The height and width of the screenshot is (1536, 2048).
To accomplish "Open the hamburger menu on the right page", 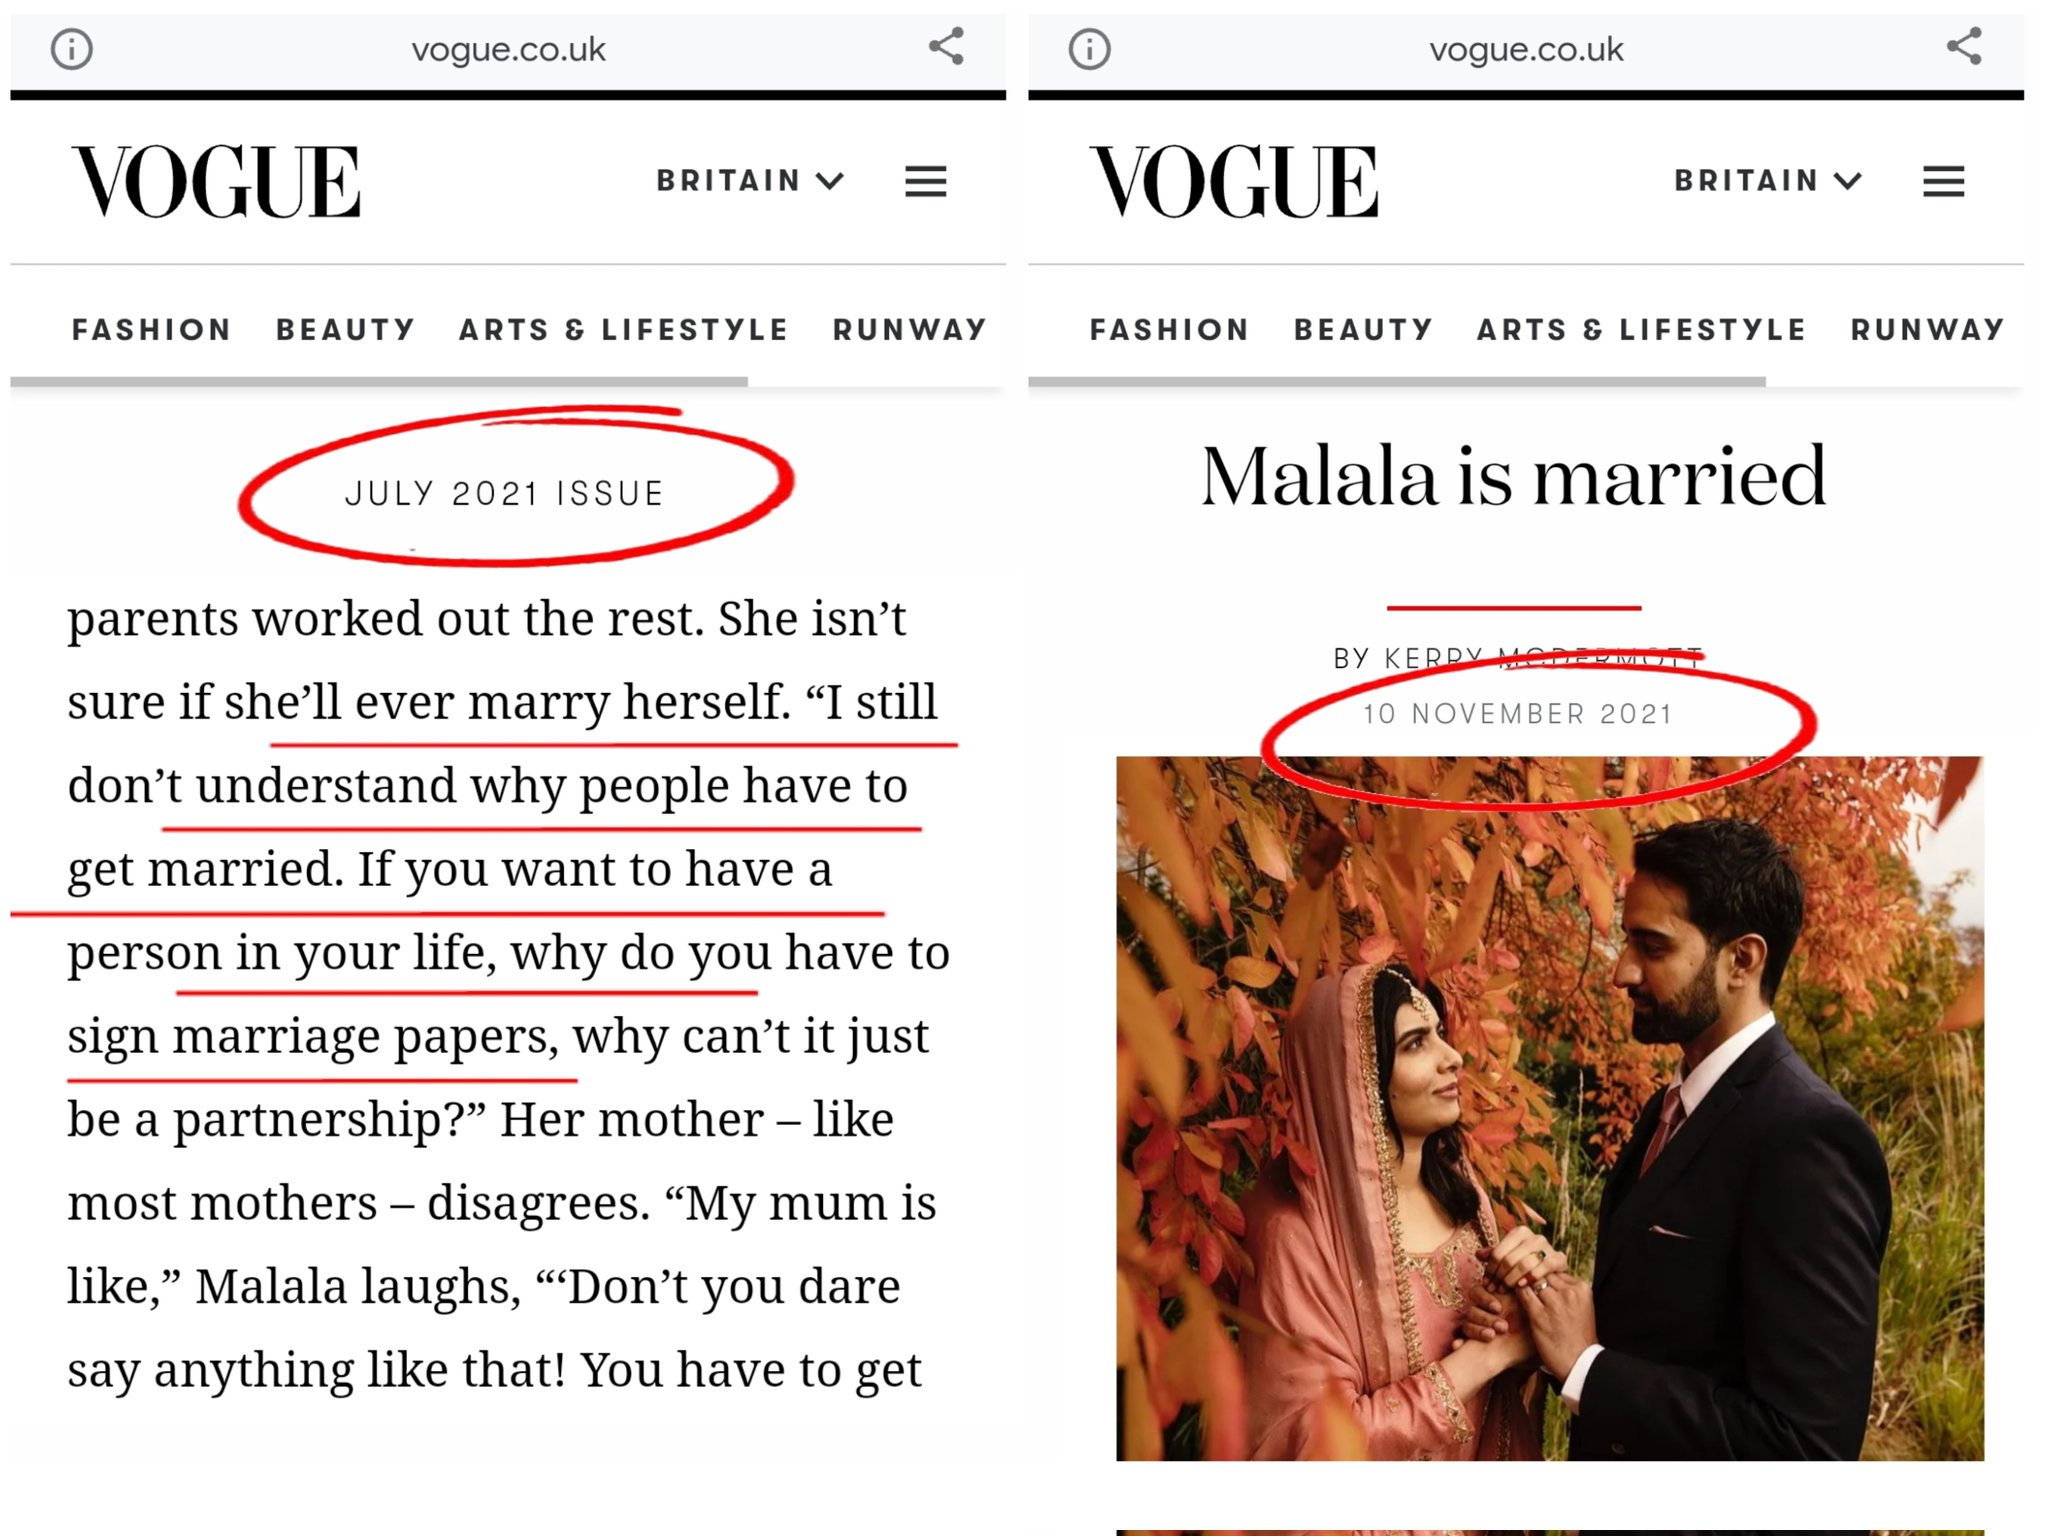I will point(1943,183).
